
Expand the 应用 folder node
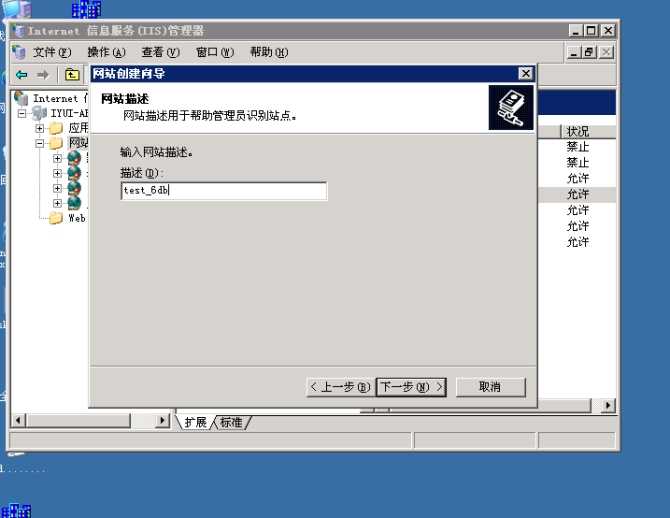pyautogui.click(x=40, y=128)
